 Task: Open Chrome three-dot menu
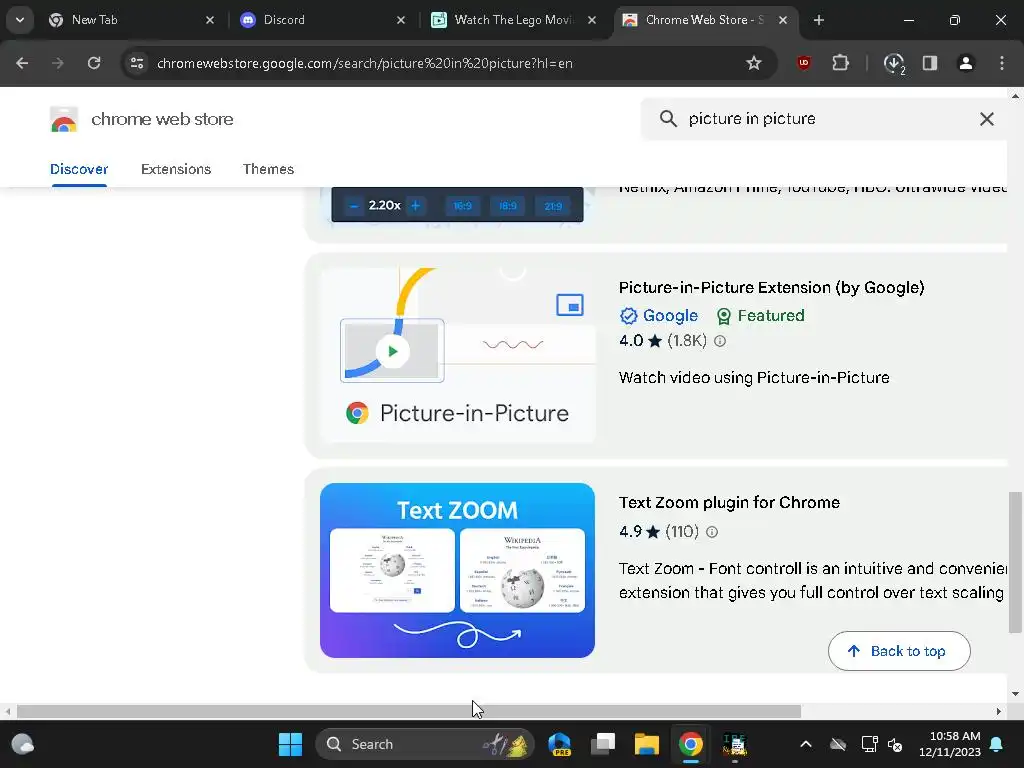(x=1002, y=63)
